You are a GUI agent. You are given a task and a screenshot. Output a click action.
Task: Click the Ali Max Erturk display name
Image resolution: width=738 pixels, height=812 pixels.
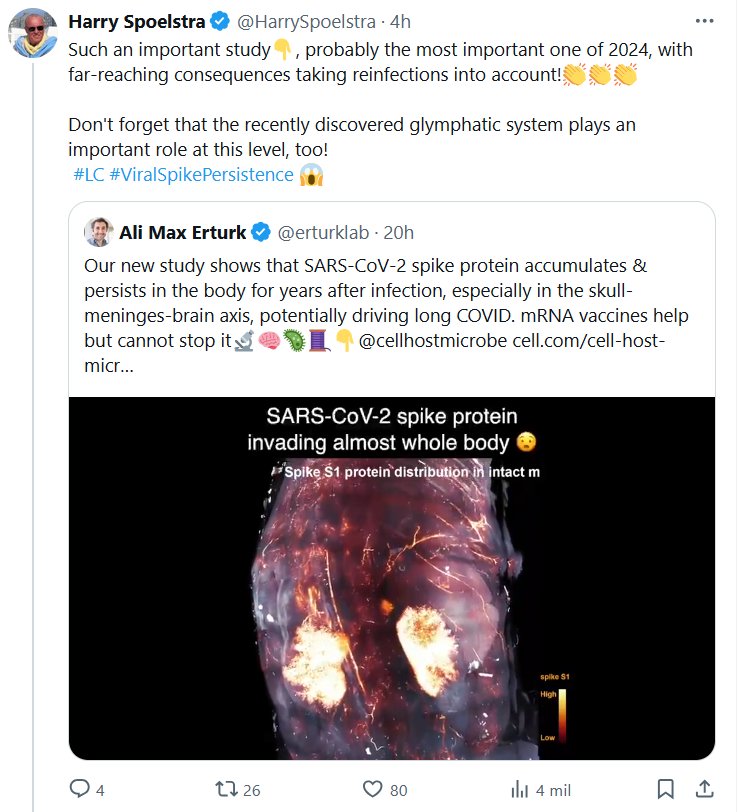click(x=182, y=233)
